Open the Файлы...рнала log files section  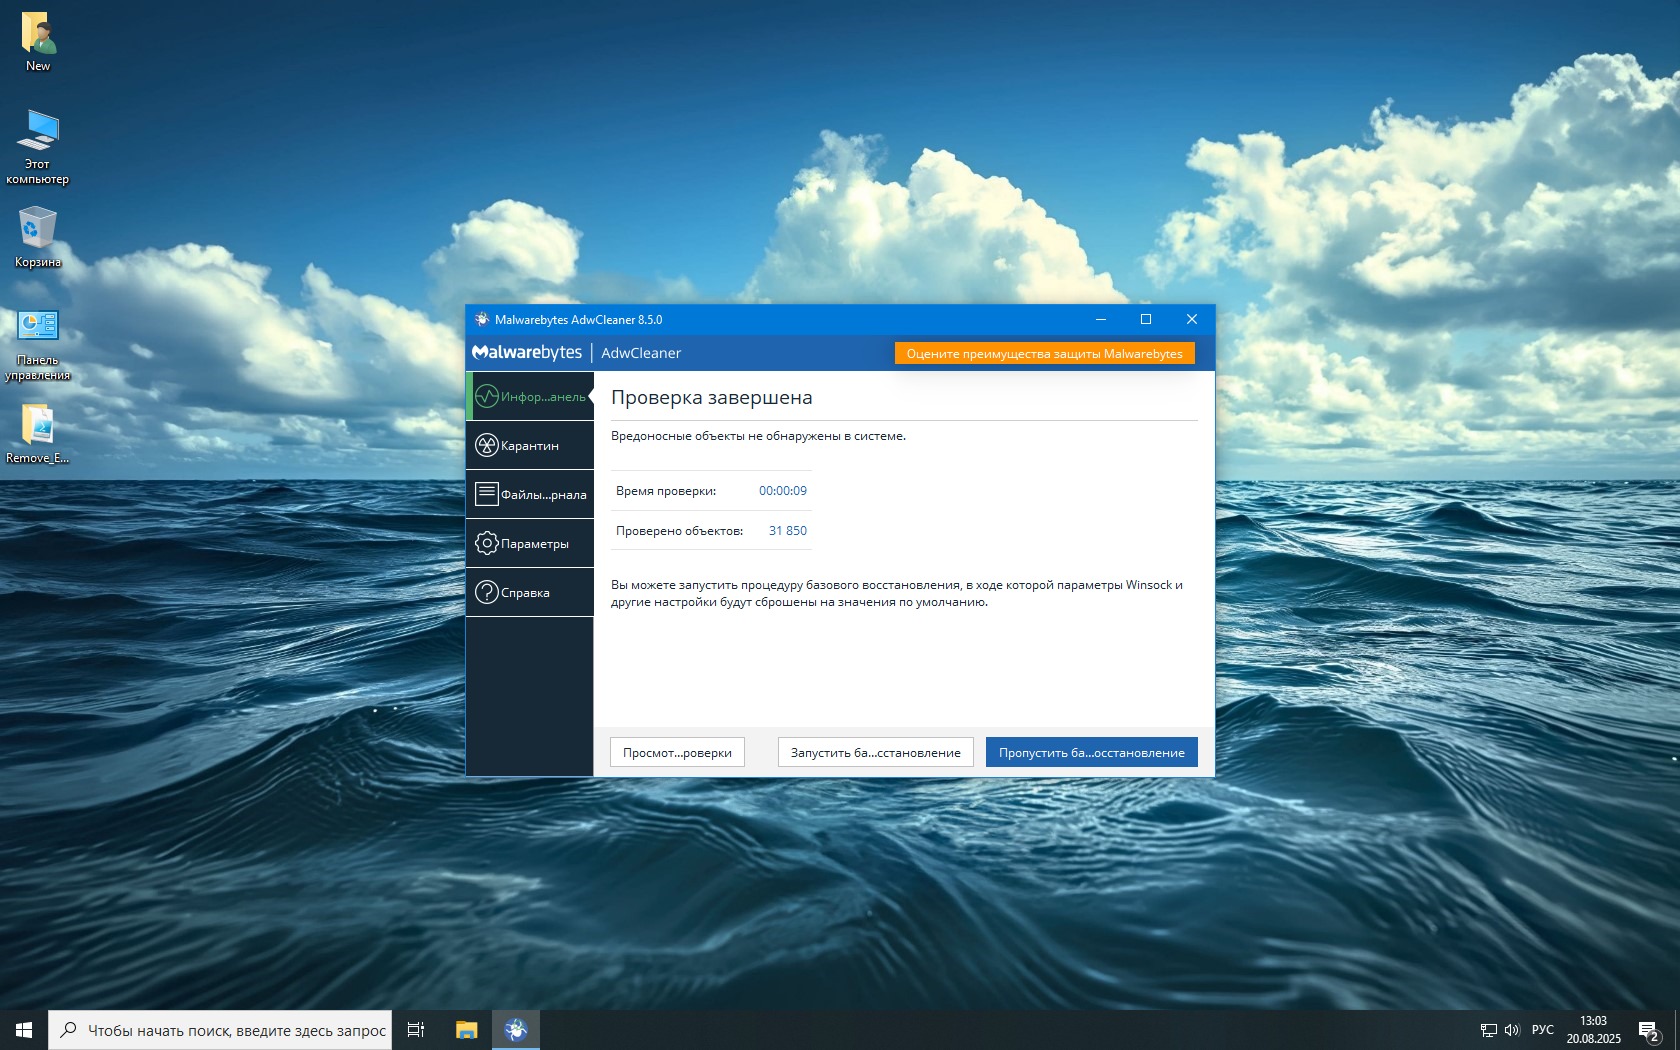tap(530, 495)
